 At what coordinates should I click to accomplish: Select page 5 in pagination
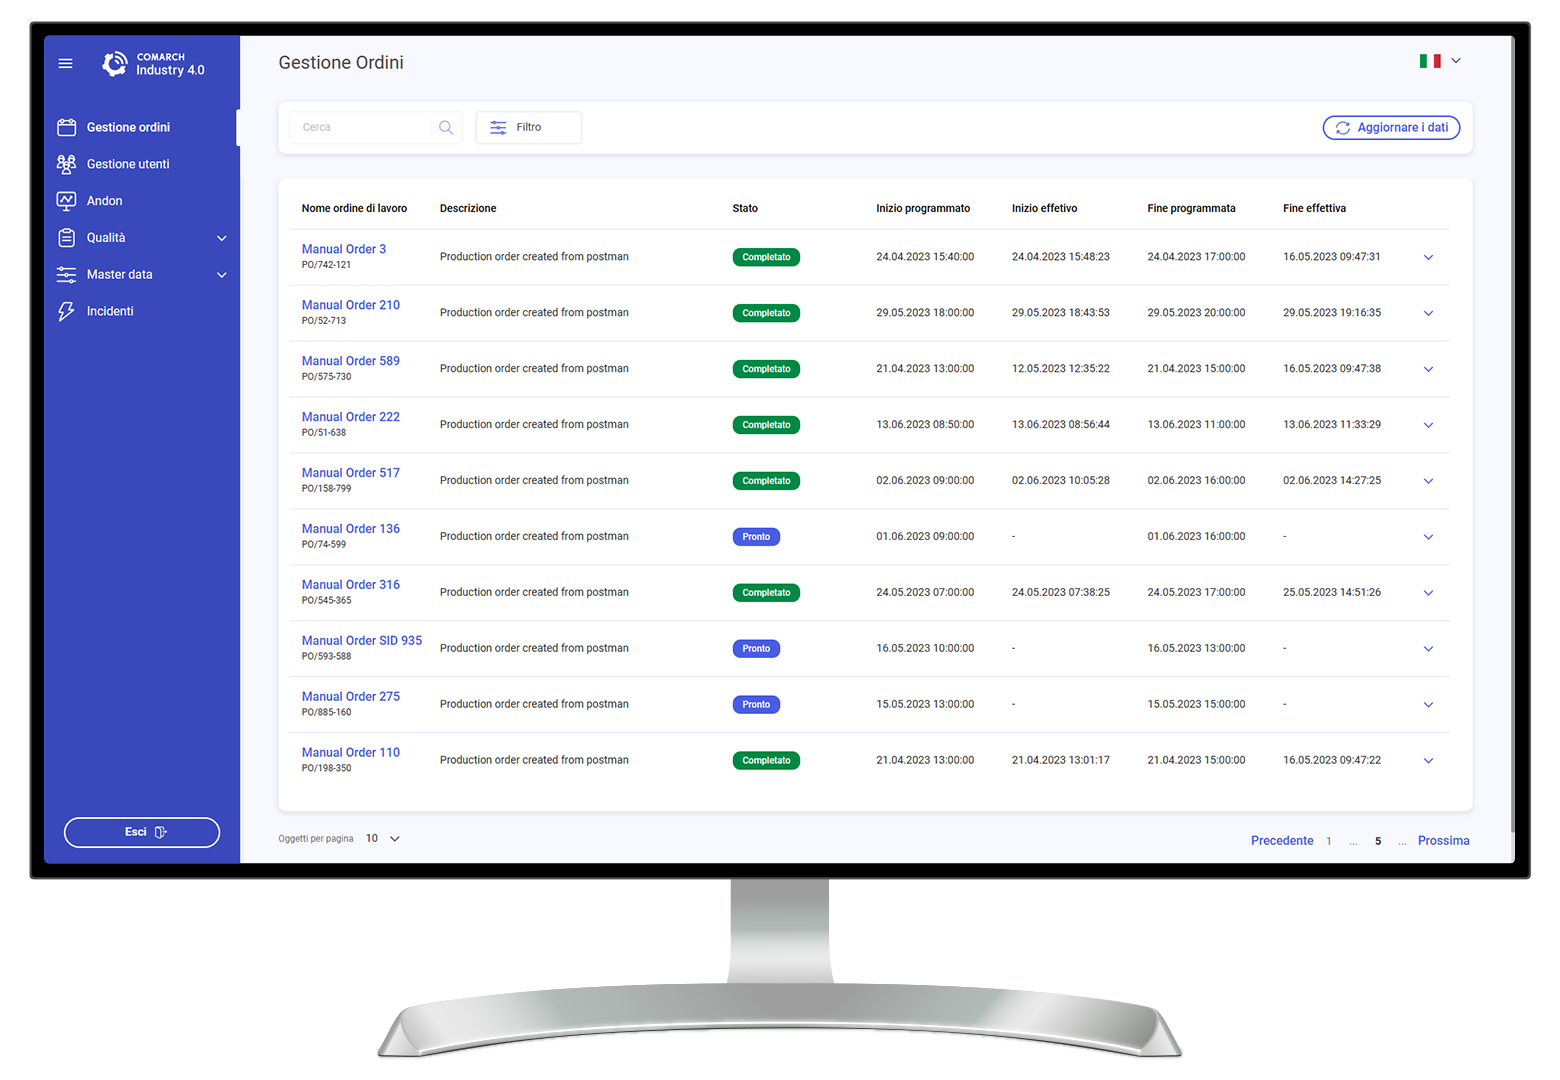[1378, 841]
